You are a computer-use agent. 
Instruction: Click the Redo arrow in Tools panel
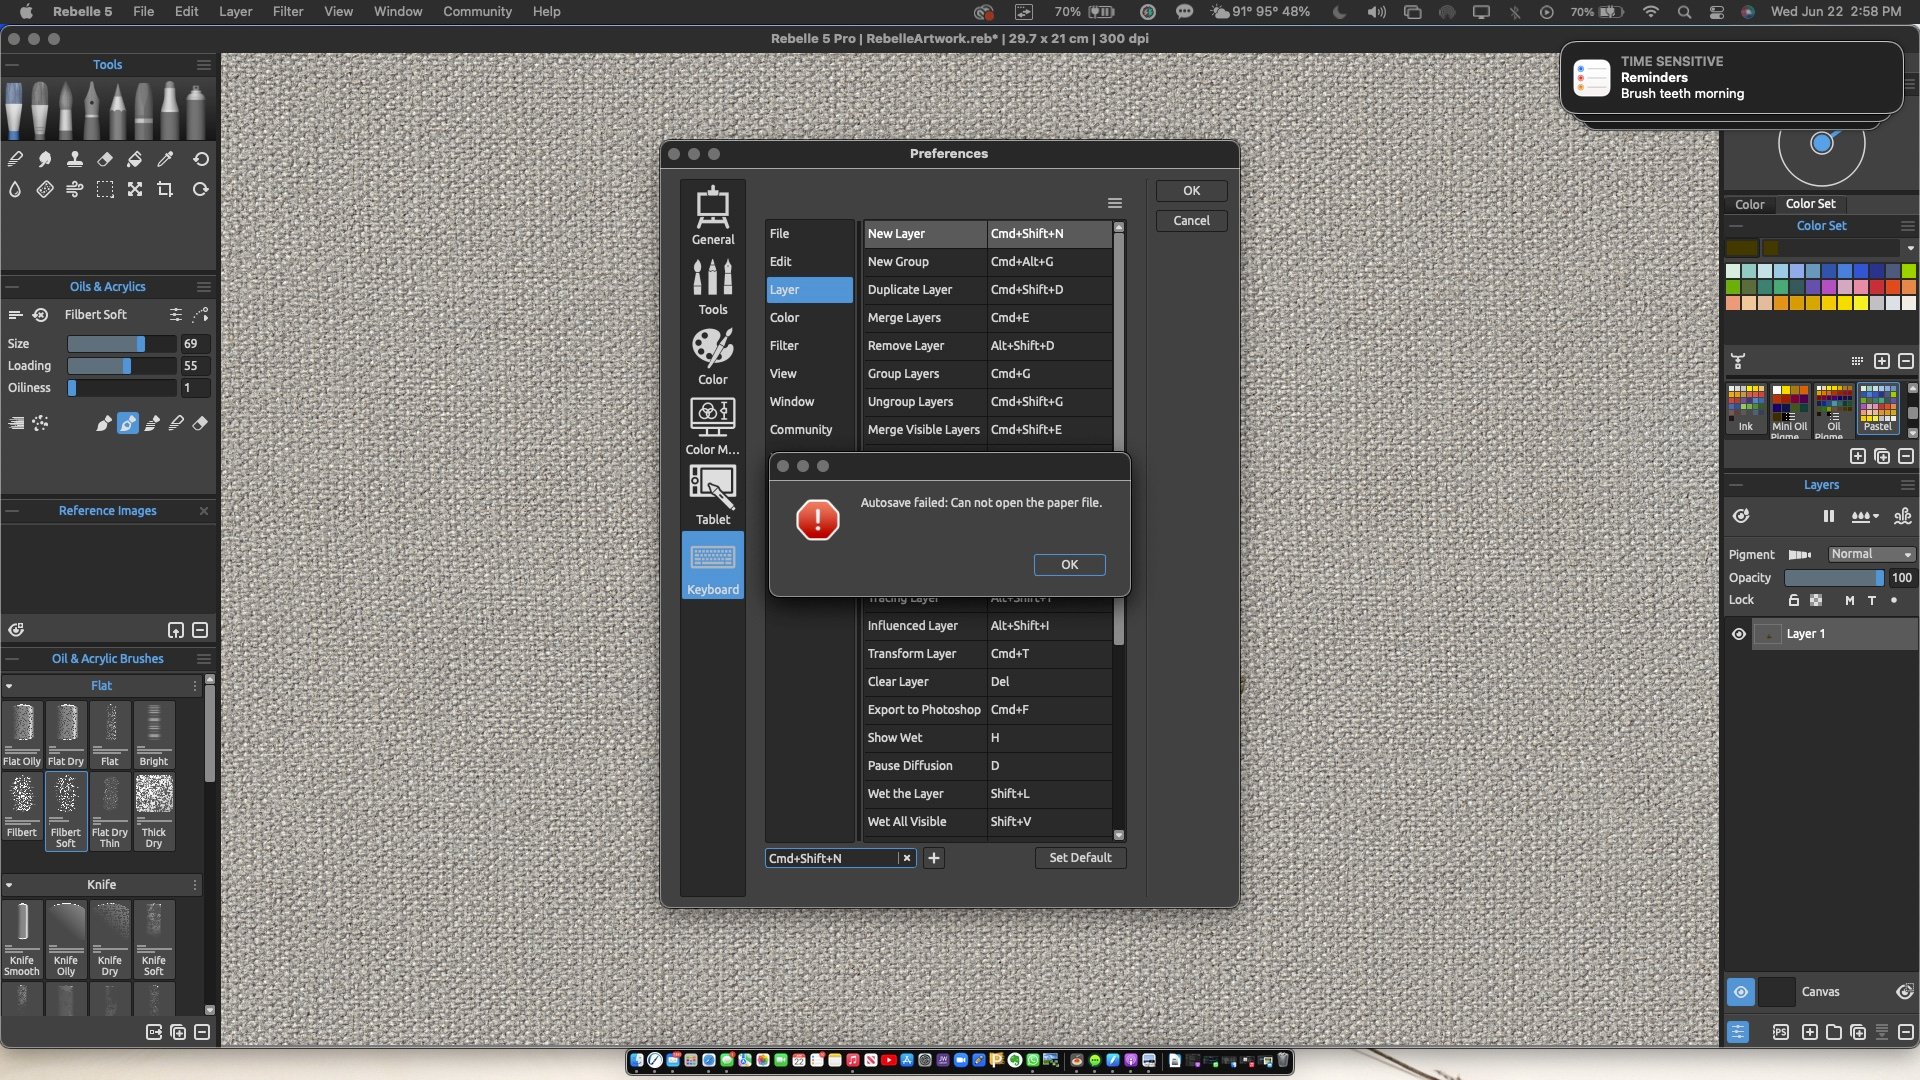point(201,189)
